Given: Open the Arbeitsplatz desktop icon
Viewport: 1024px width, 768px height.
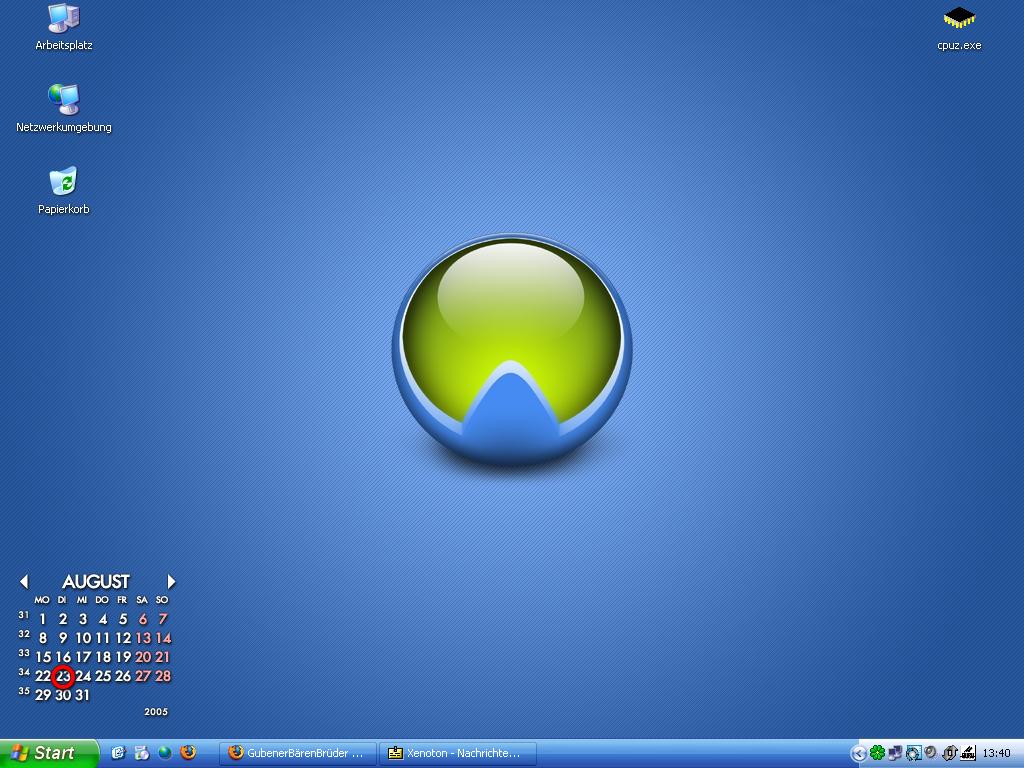Looking at the screenshot, I should pos(63,27).
